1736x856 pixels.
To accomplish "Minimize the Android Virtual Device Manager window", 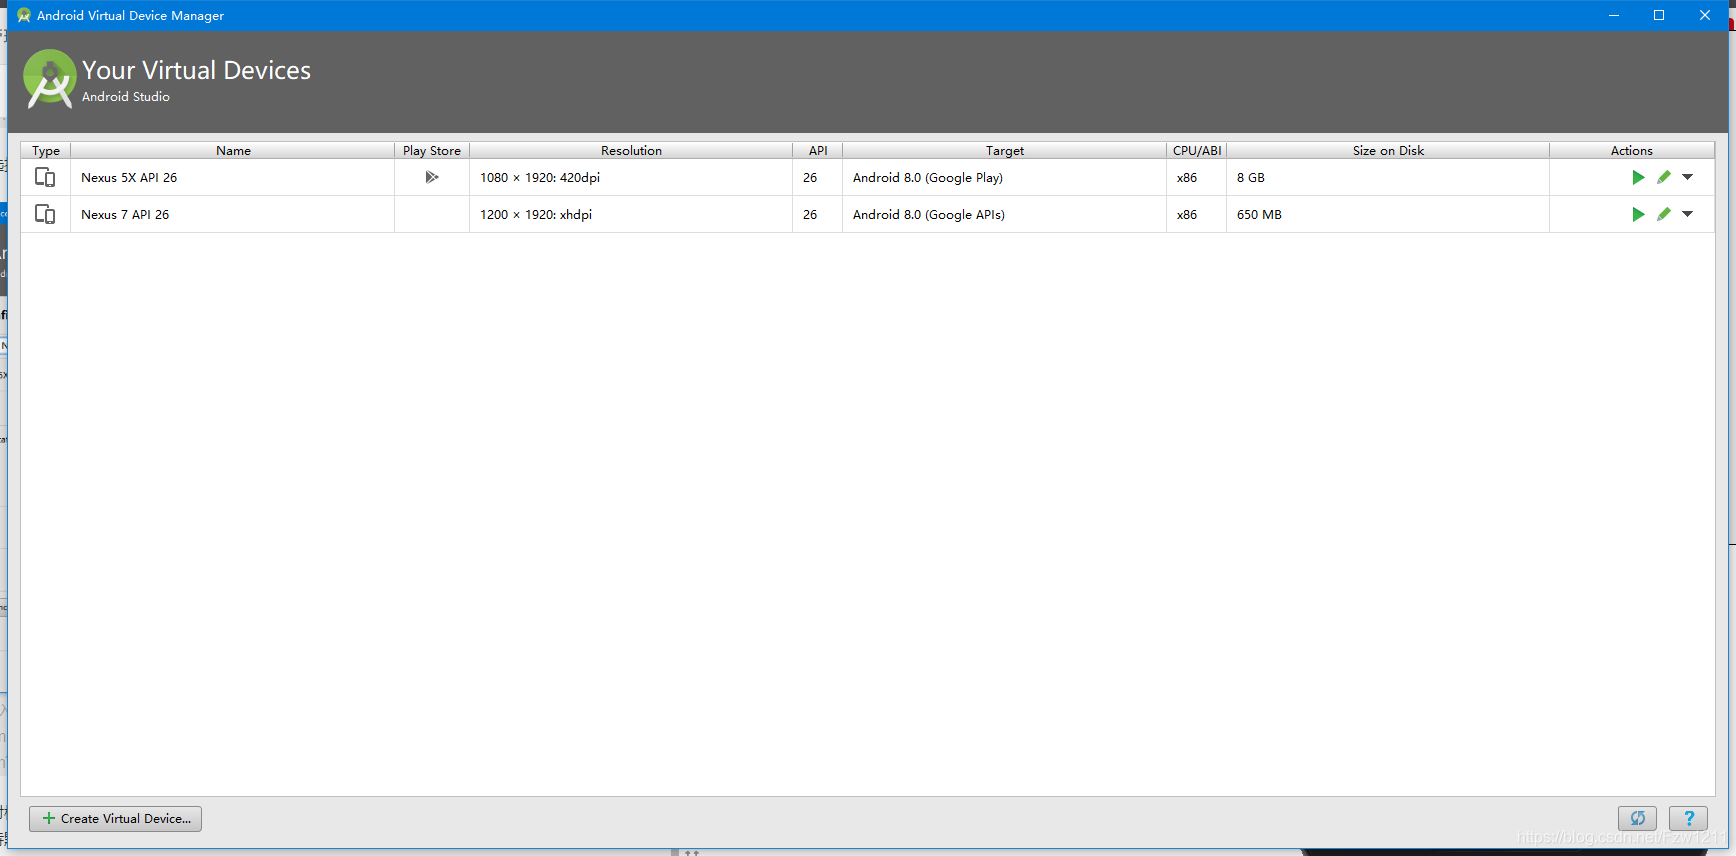I will point(1614,15).
